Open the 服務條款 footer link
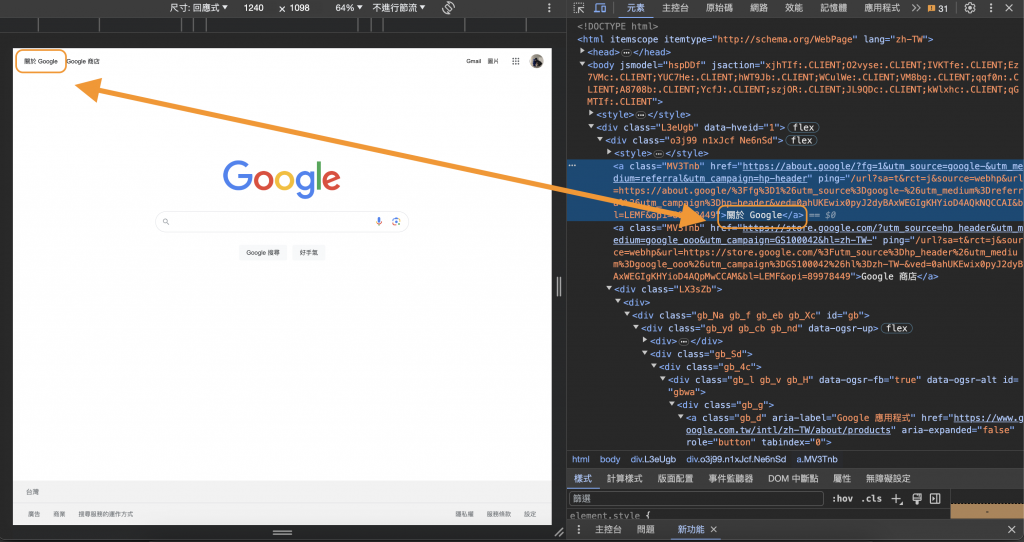 [498, 515]
